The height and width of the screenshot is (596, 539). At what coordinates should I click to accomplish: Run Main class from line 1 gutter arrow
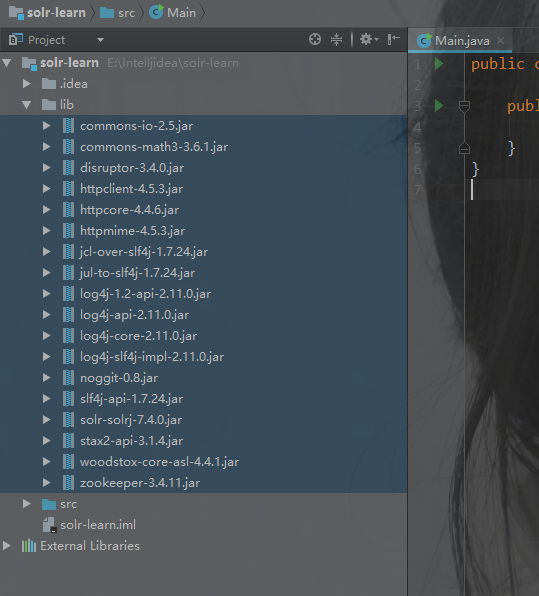[439, 63]
